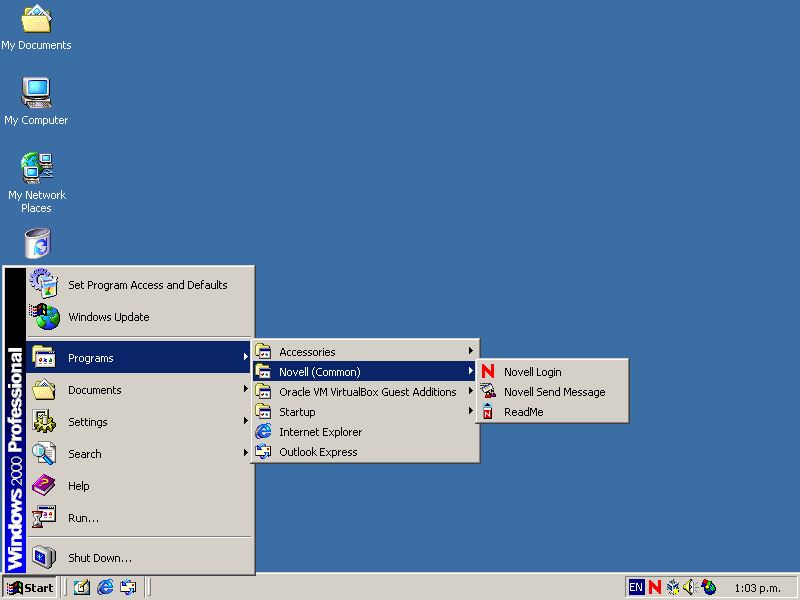Open Novell Send Message

coord(553,391)
